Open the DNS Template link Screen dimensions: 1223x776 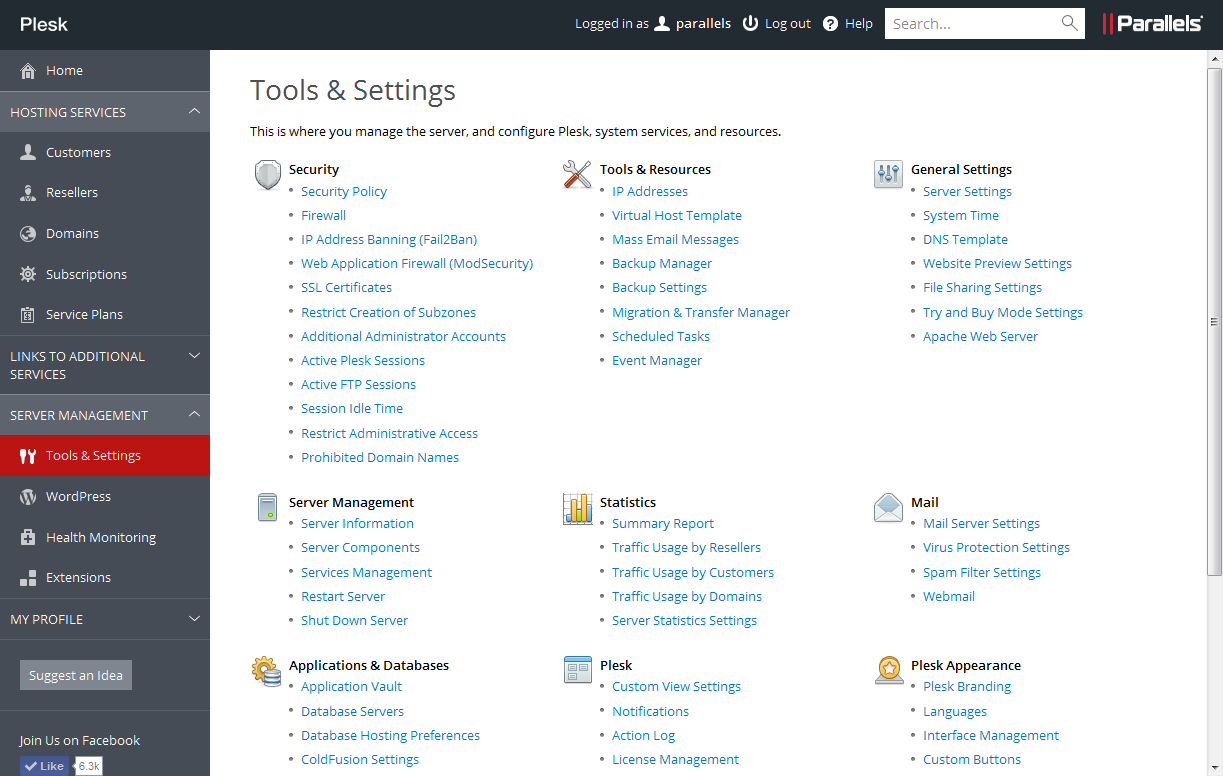pos(965,239)
